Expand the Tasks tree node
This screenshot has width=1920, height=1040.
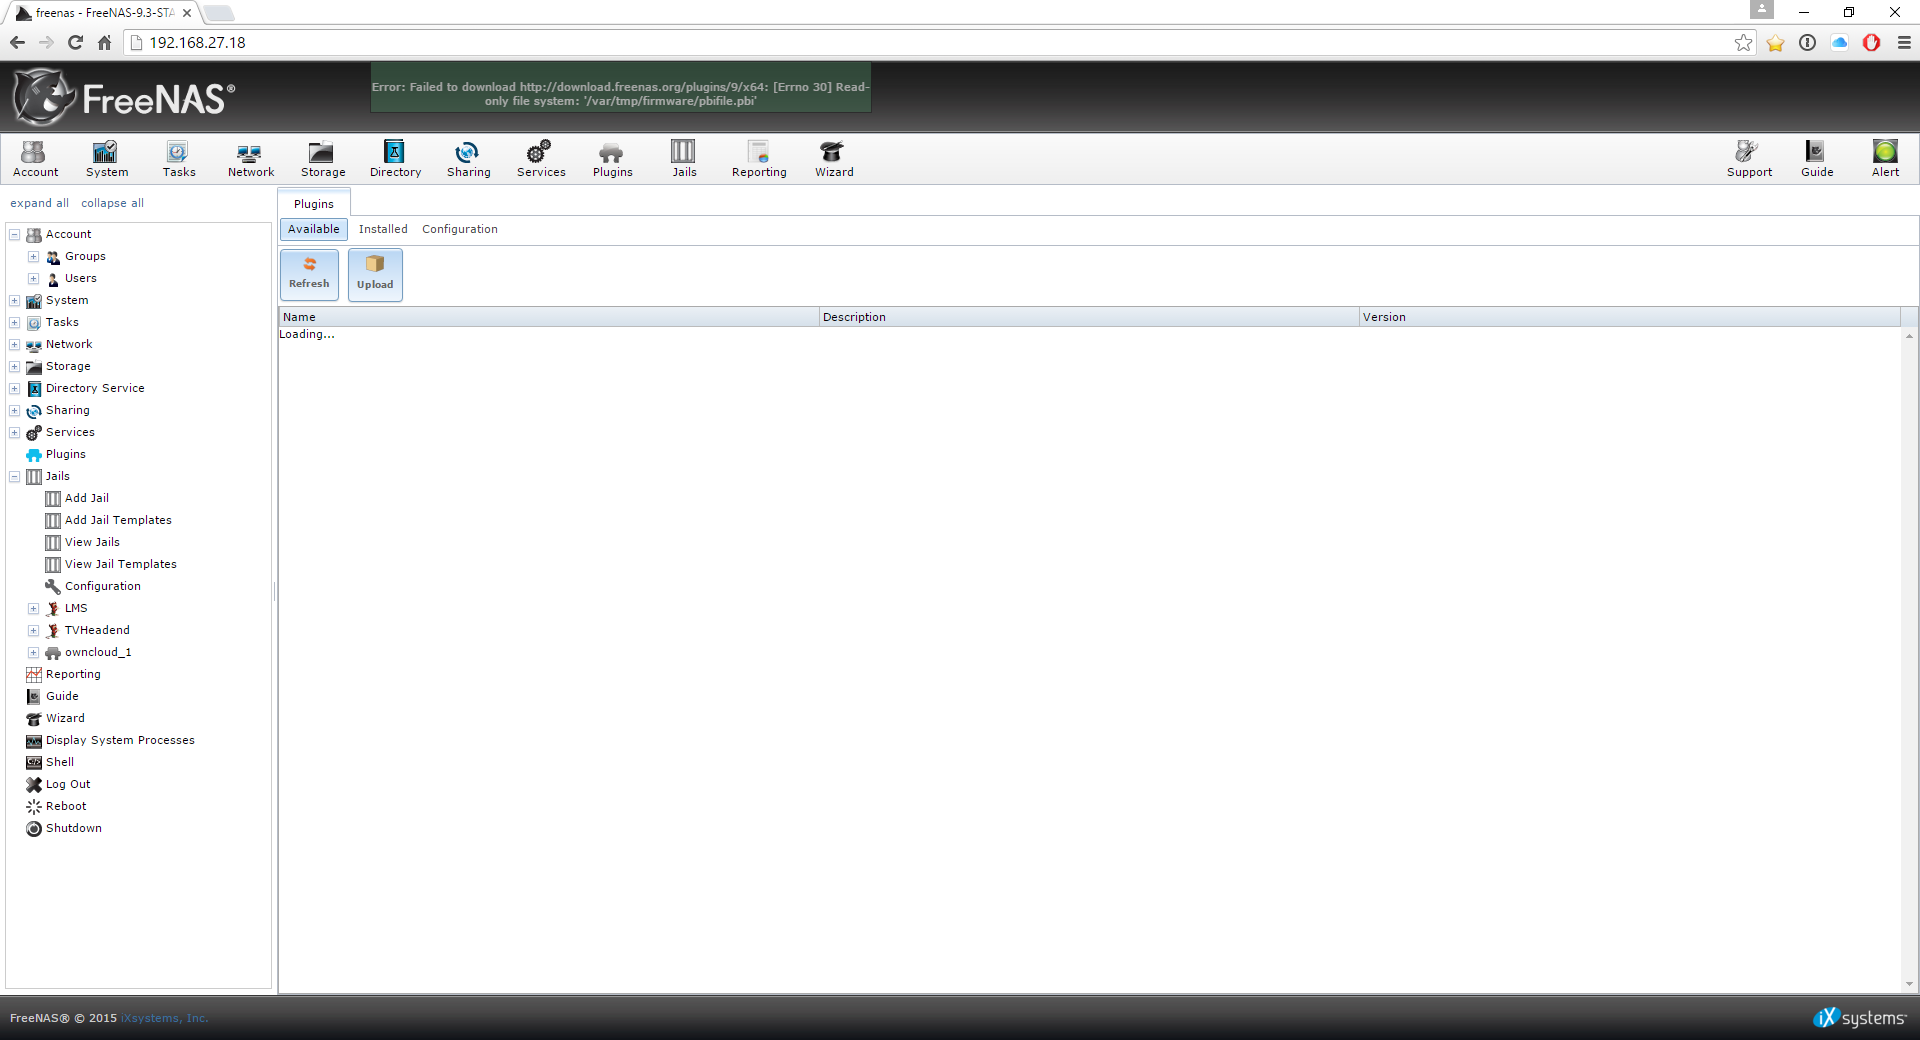(15, 323)
